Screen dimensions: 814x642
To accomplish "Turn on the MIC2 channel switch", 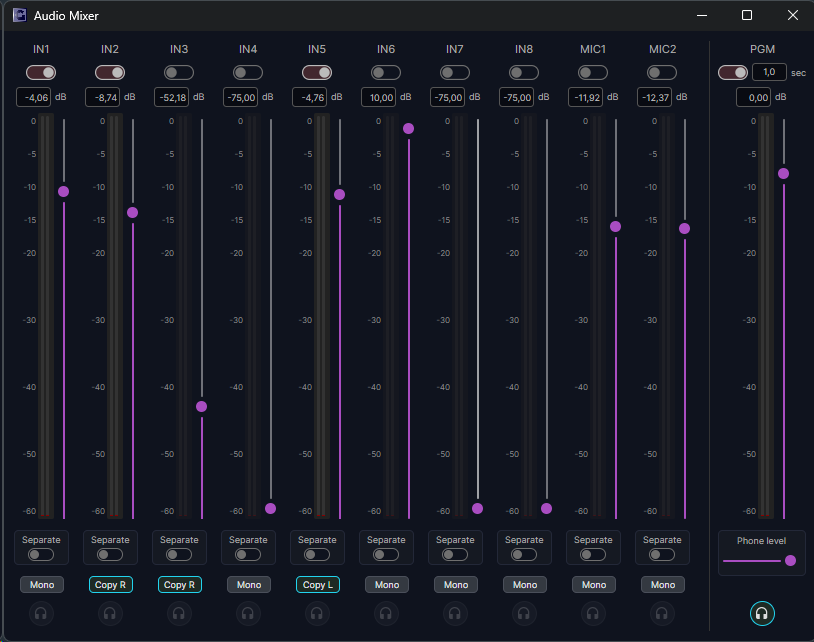I will [x=662, y=73].
